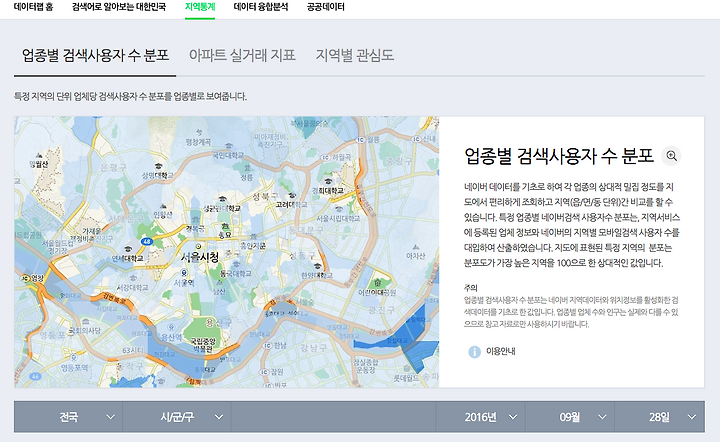
Task: Expand the 전국 region dropdown
Action: tap(68, 417)
